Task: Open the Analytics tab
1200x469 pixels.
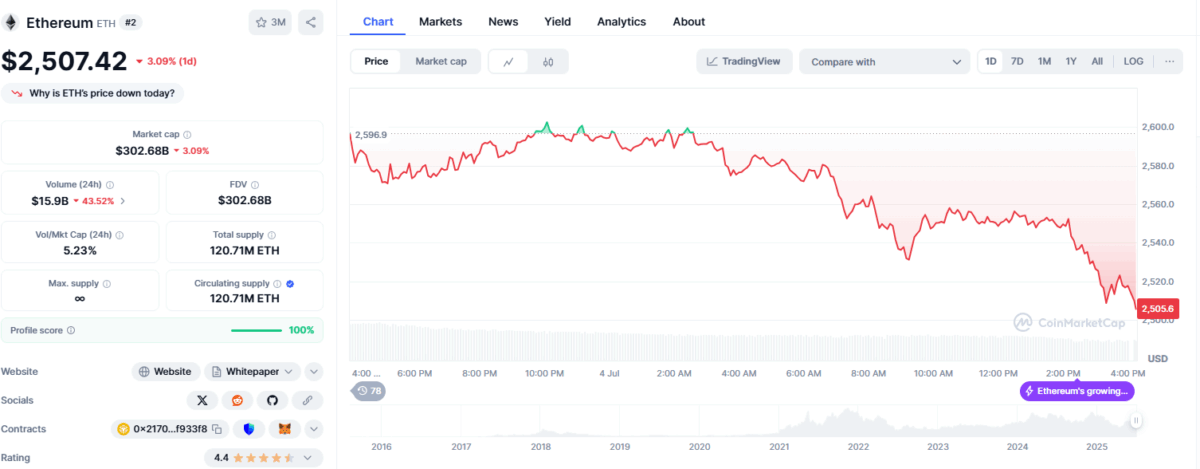Action: (621, 21)
